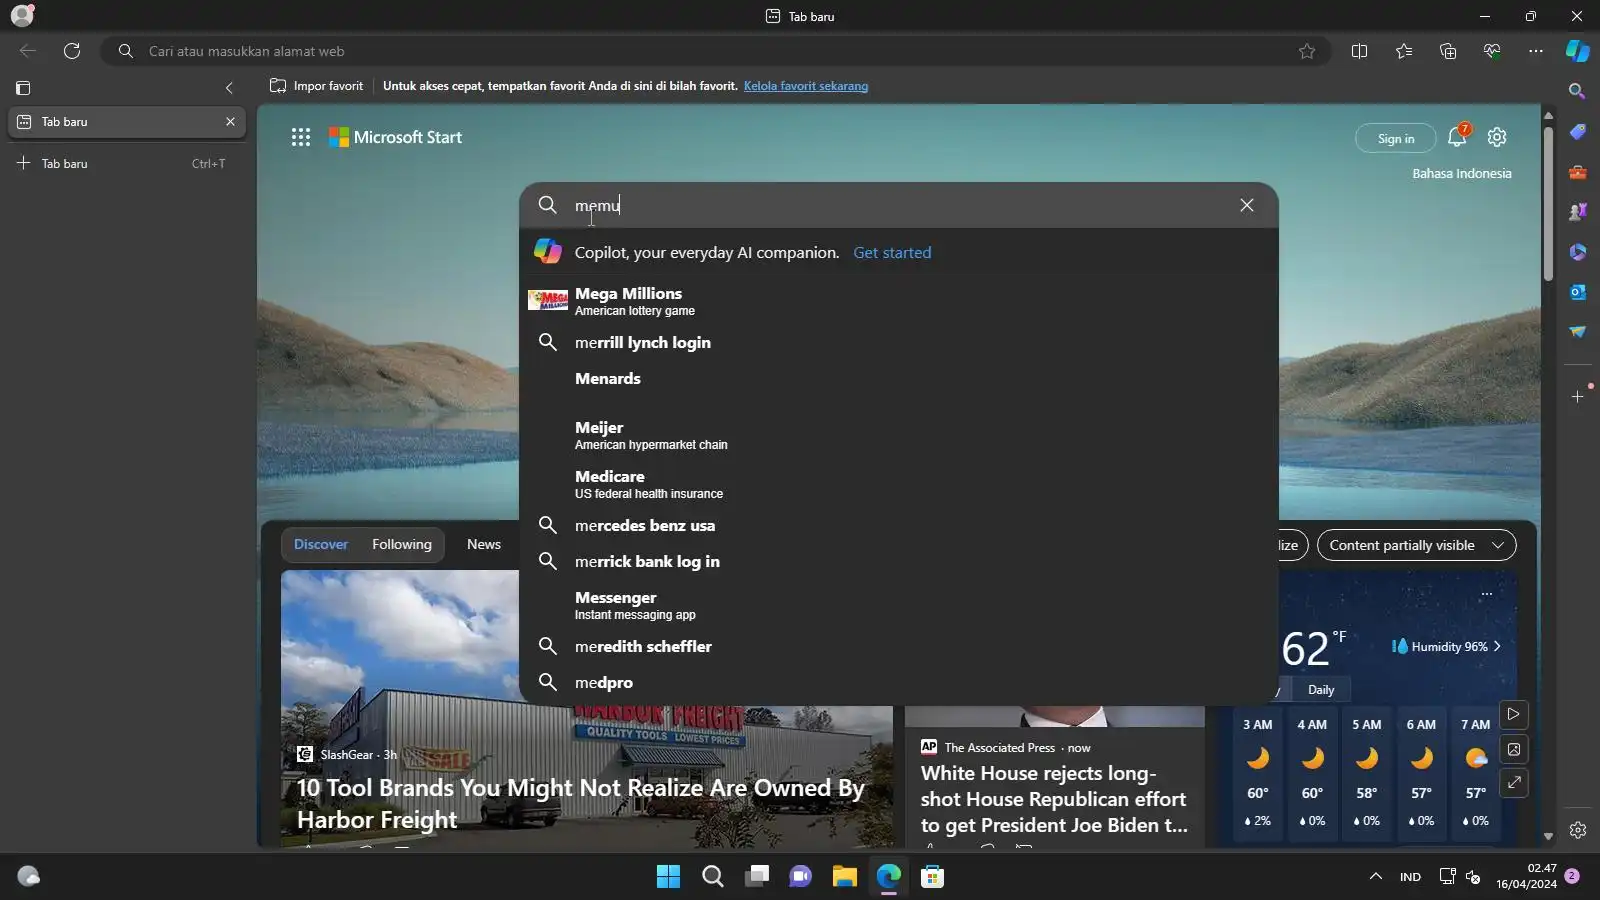Open the Windows Start menu
This screenshot has width=1600, height=900.
coord(668,877)
